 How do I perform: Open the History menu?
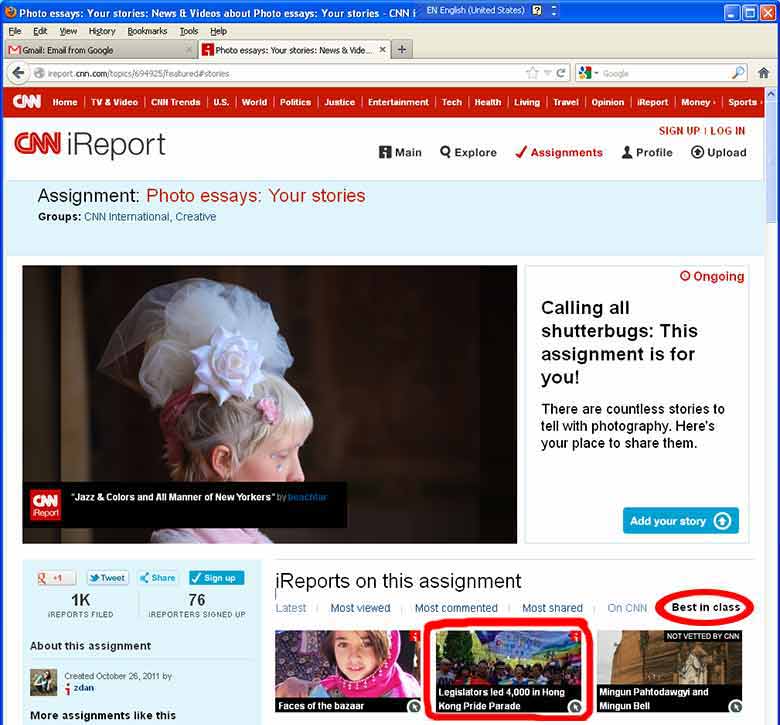[x=102, y=31]
